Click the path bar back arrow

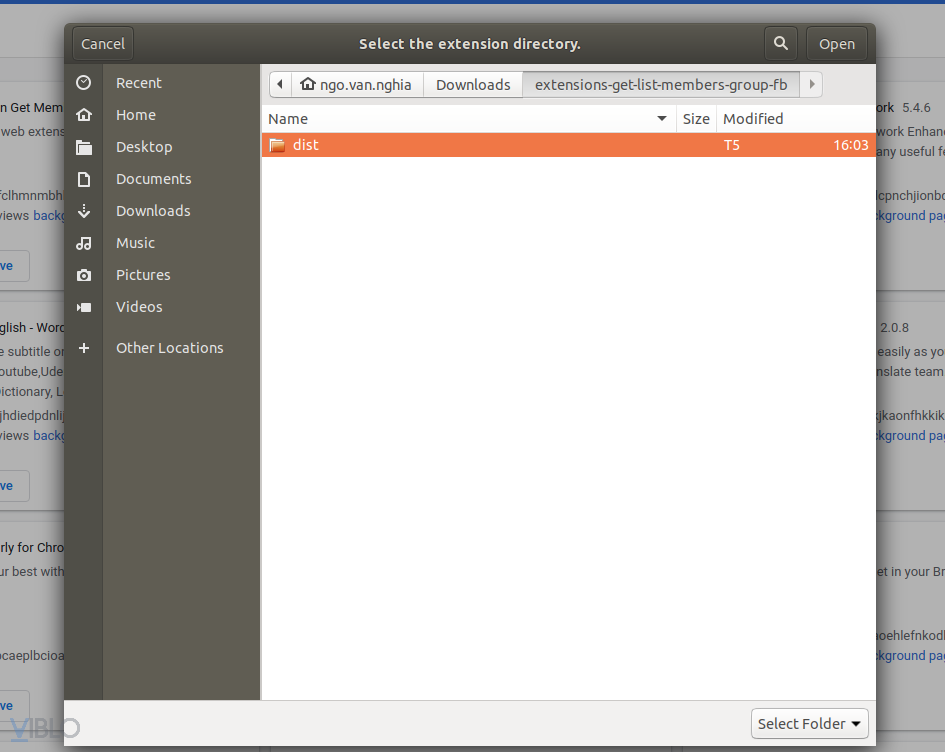(x=280, y=84)
